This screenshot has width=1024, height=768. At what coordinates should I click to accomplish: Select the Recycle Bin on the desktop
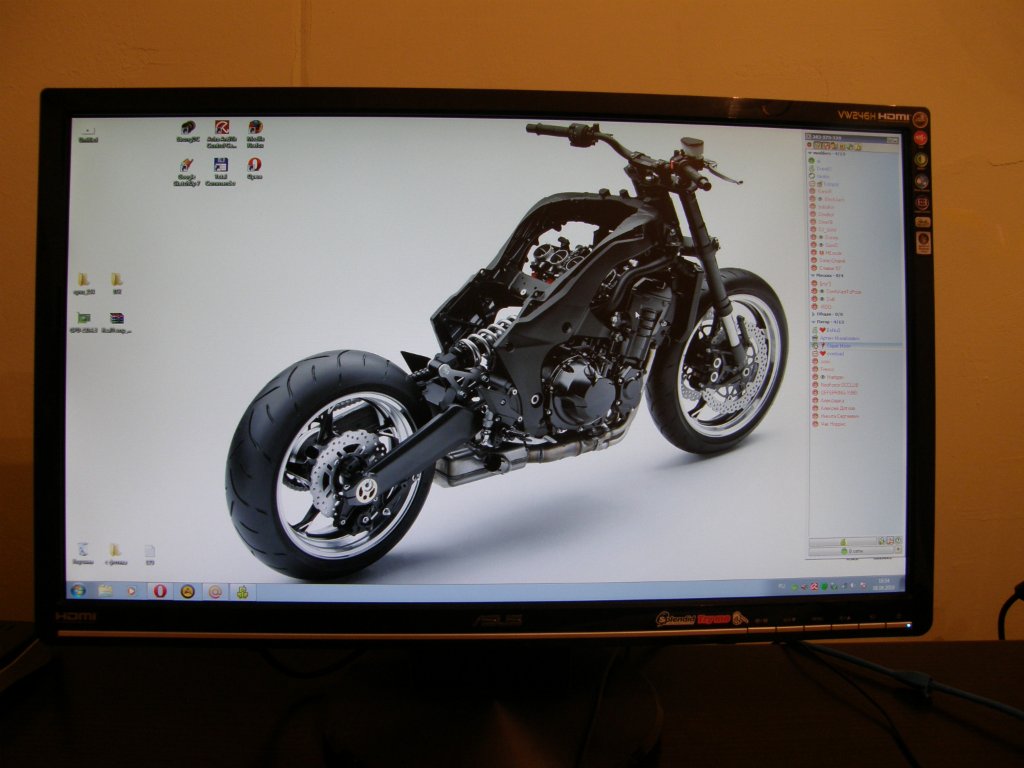click(83, 551)
